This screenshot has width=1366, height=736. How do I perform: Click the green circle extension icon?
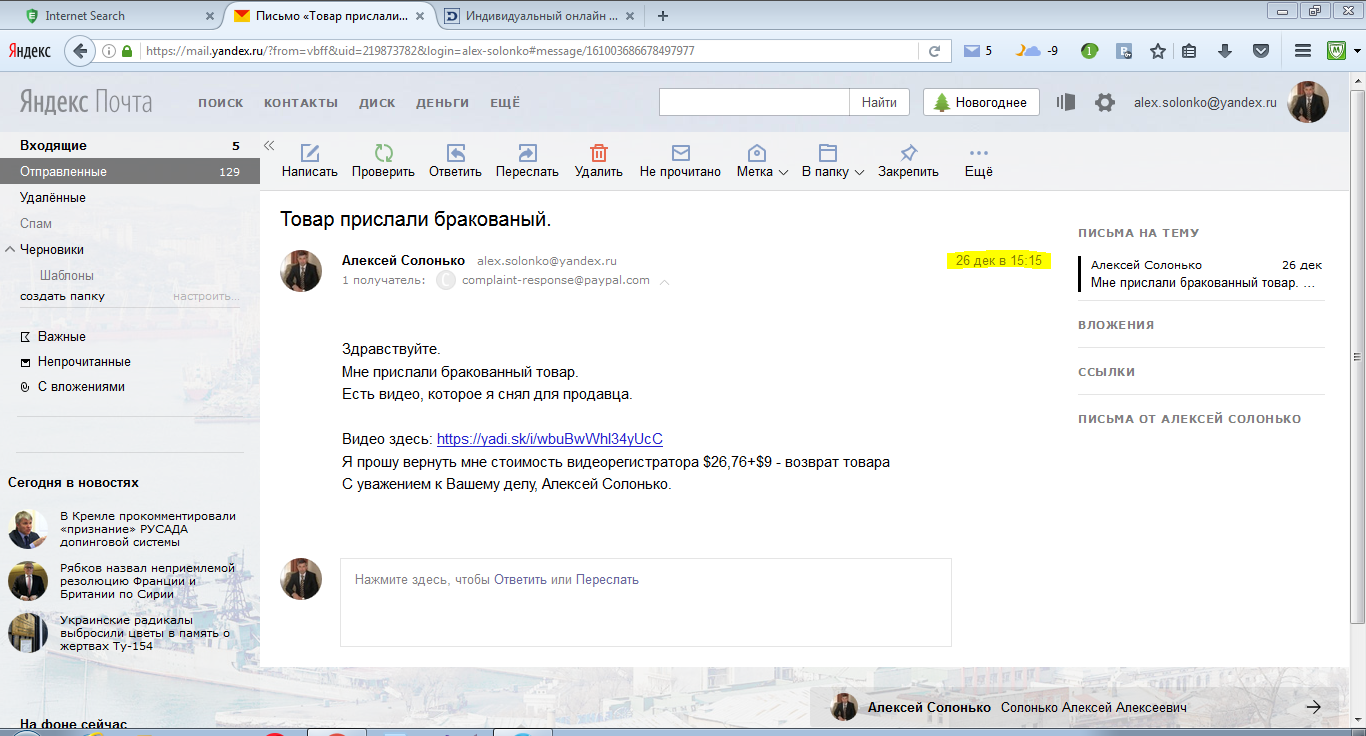coord(1089,51)
